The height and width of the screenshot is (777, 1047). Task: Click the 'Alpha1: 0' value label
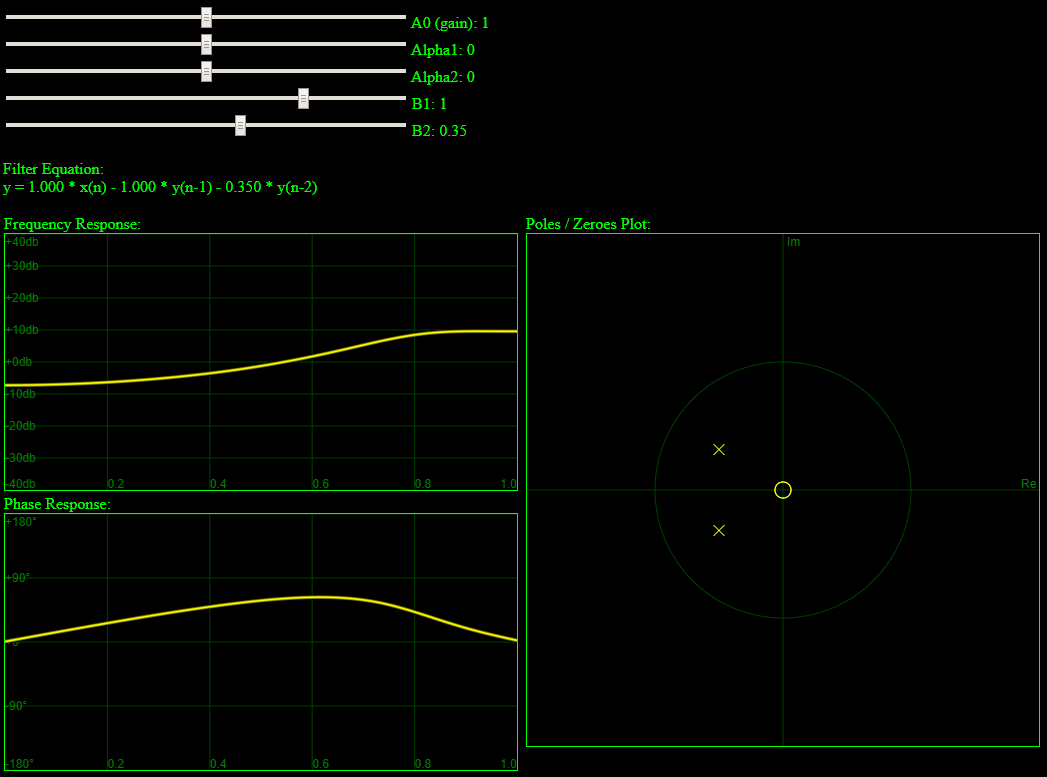[x=442, y=50]
